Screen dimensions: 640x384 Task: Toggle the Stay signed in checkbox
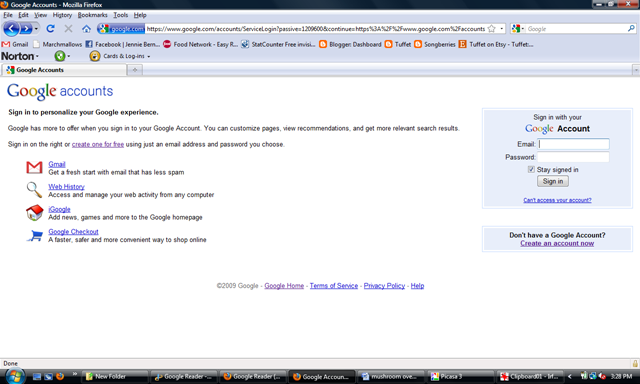[531, 169]
